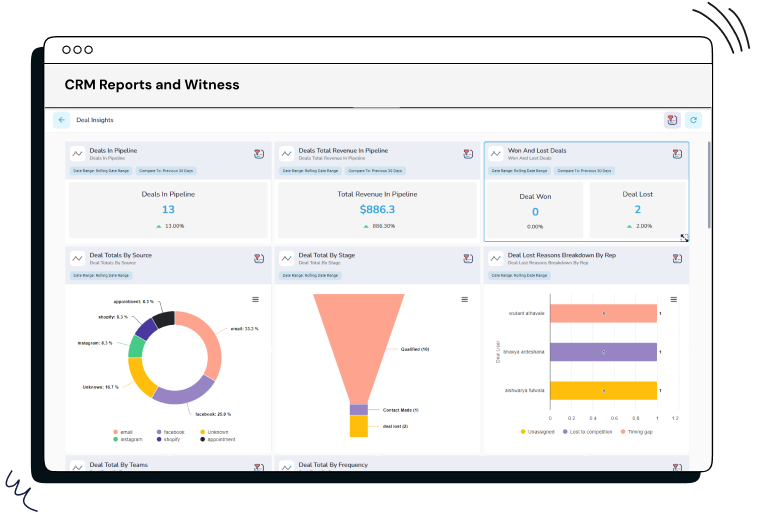Click the Deal Won value 0
Viewport: 757px width, 513px height.
[535, 212]
